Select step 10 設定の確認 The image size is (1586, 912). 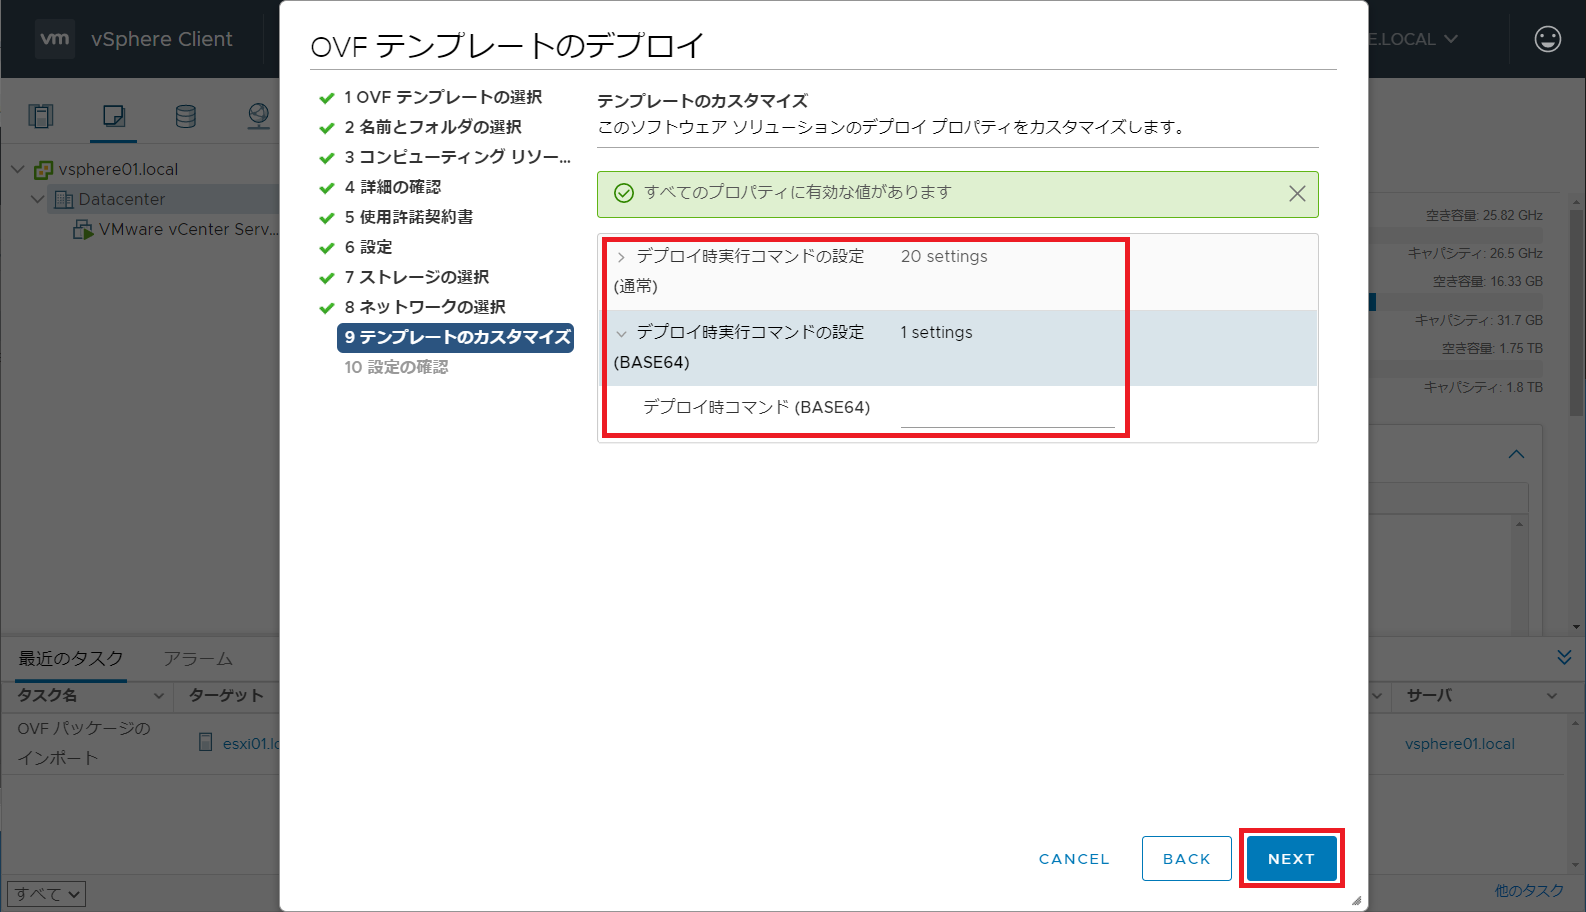point(396,367)
